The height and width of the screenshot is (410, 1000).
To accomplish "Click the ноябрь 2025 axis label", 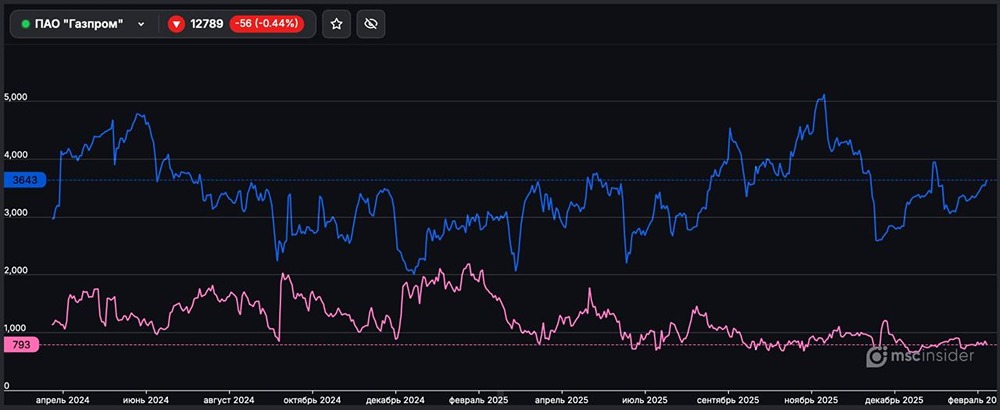I will click(812, 400).
